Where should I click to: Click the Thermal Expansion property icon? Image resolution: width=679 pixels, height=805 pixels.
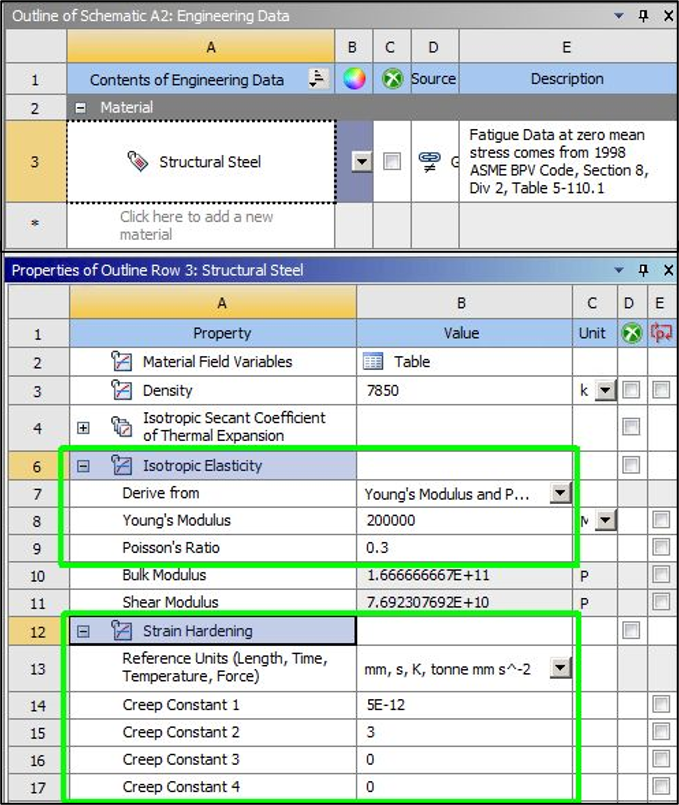point(122,427)
